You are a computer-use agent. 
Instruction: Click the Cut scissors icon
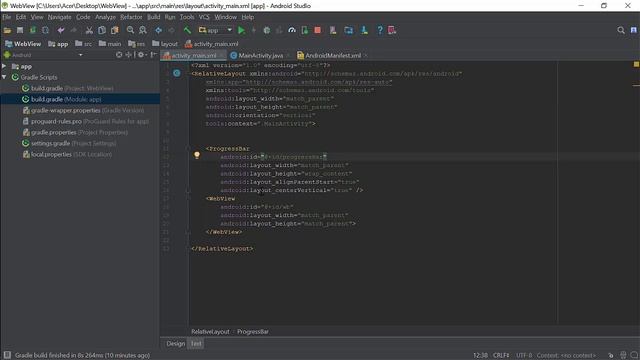point(89,30)
